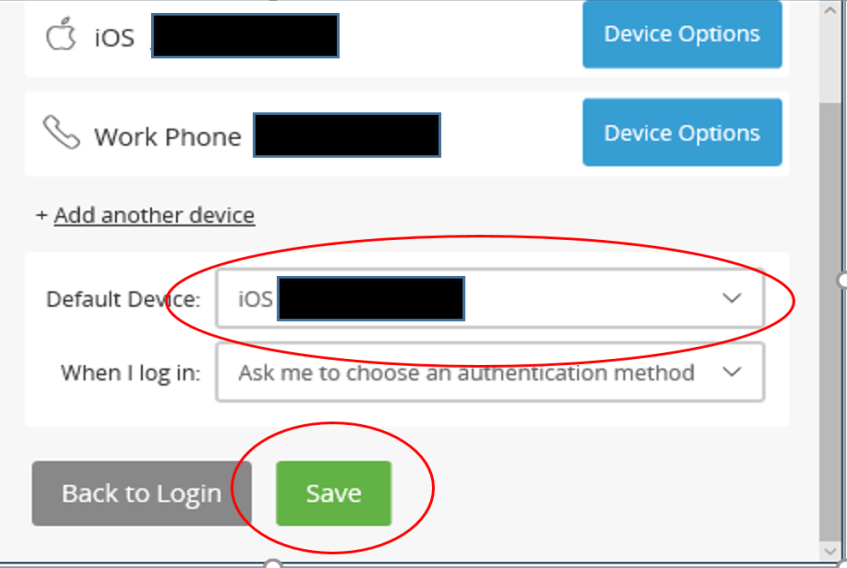Viewport: 847px width, 568px height.
Task: Open the Default Device dropdown
Action: (490, 299)
